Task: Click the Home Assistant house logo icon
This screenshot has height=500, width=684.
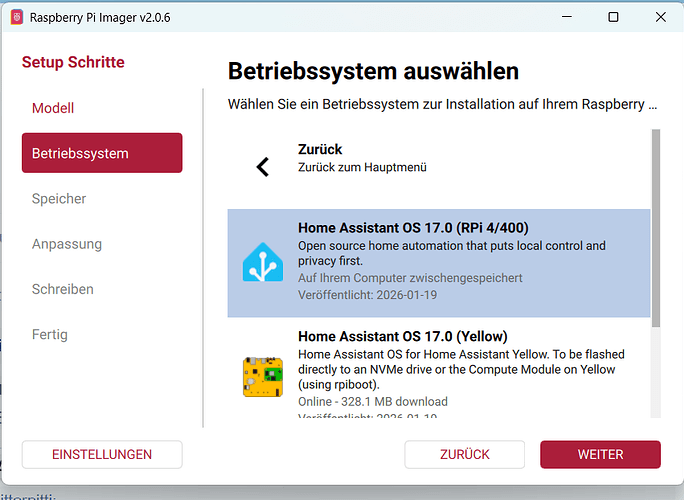Action: pos(263,262)
